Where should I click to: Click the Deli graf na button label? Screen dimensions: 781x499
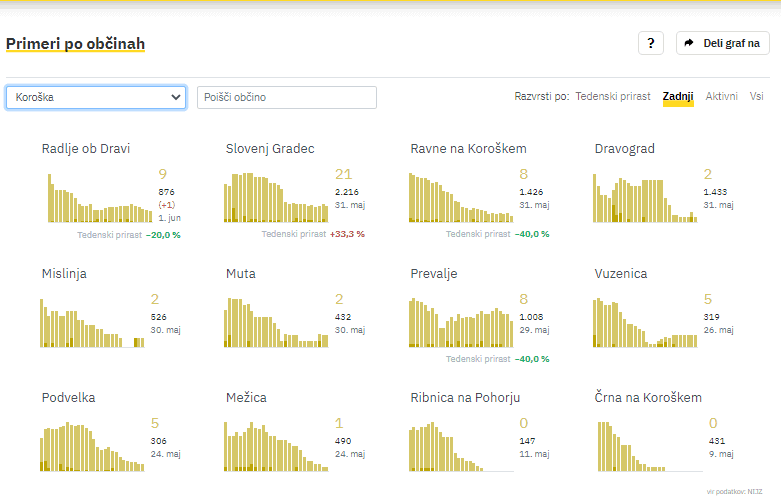coord(731,43)
